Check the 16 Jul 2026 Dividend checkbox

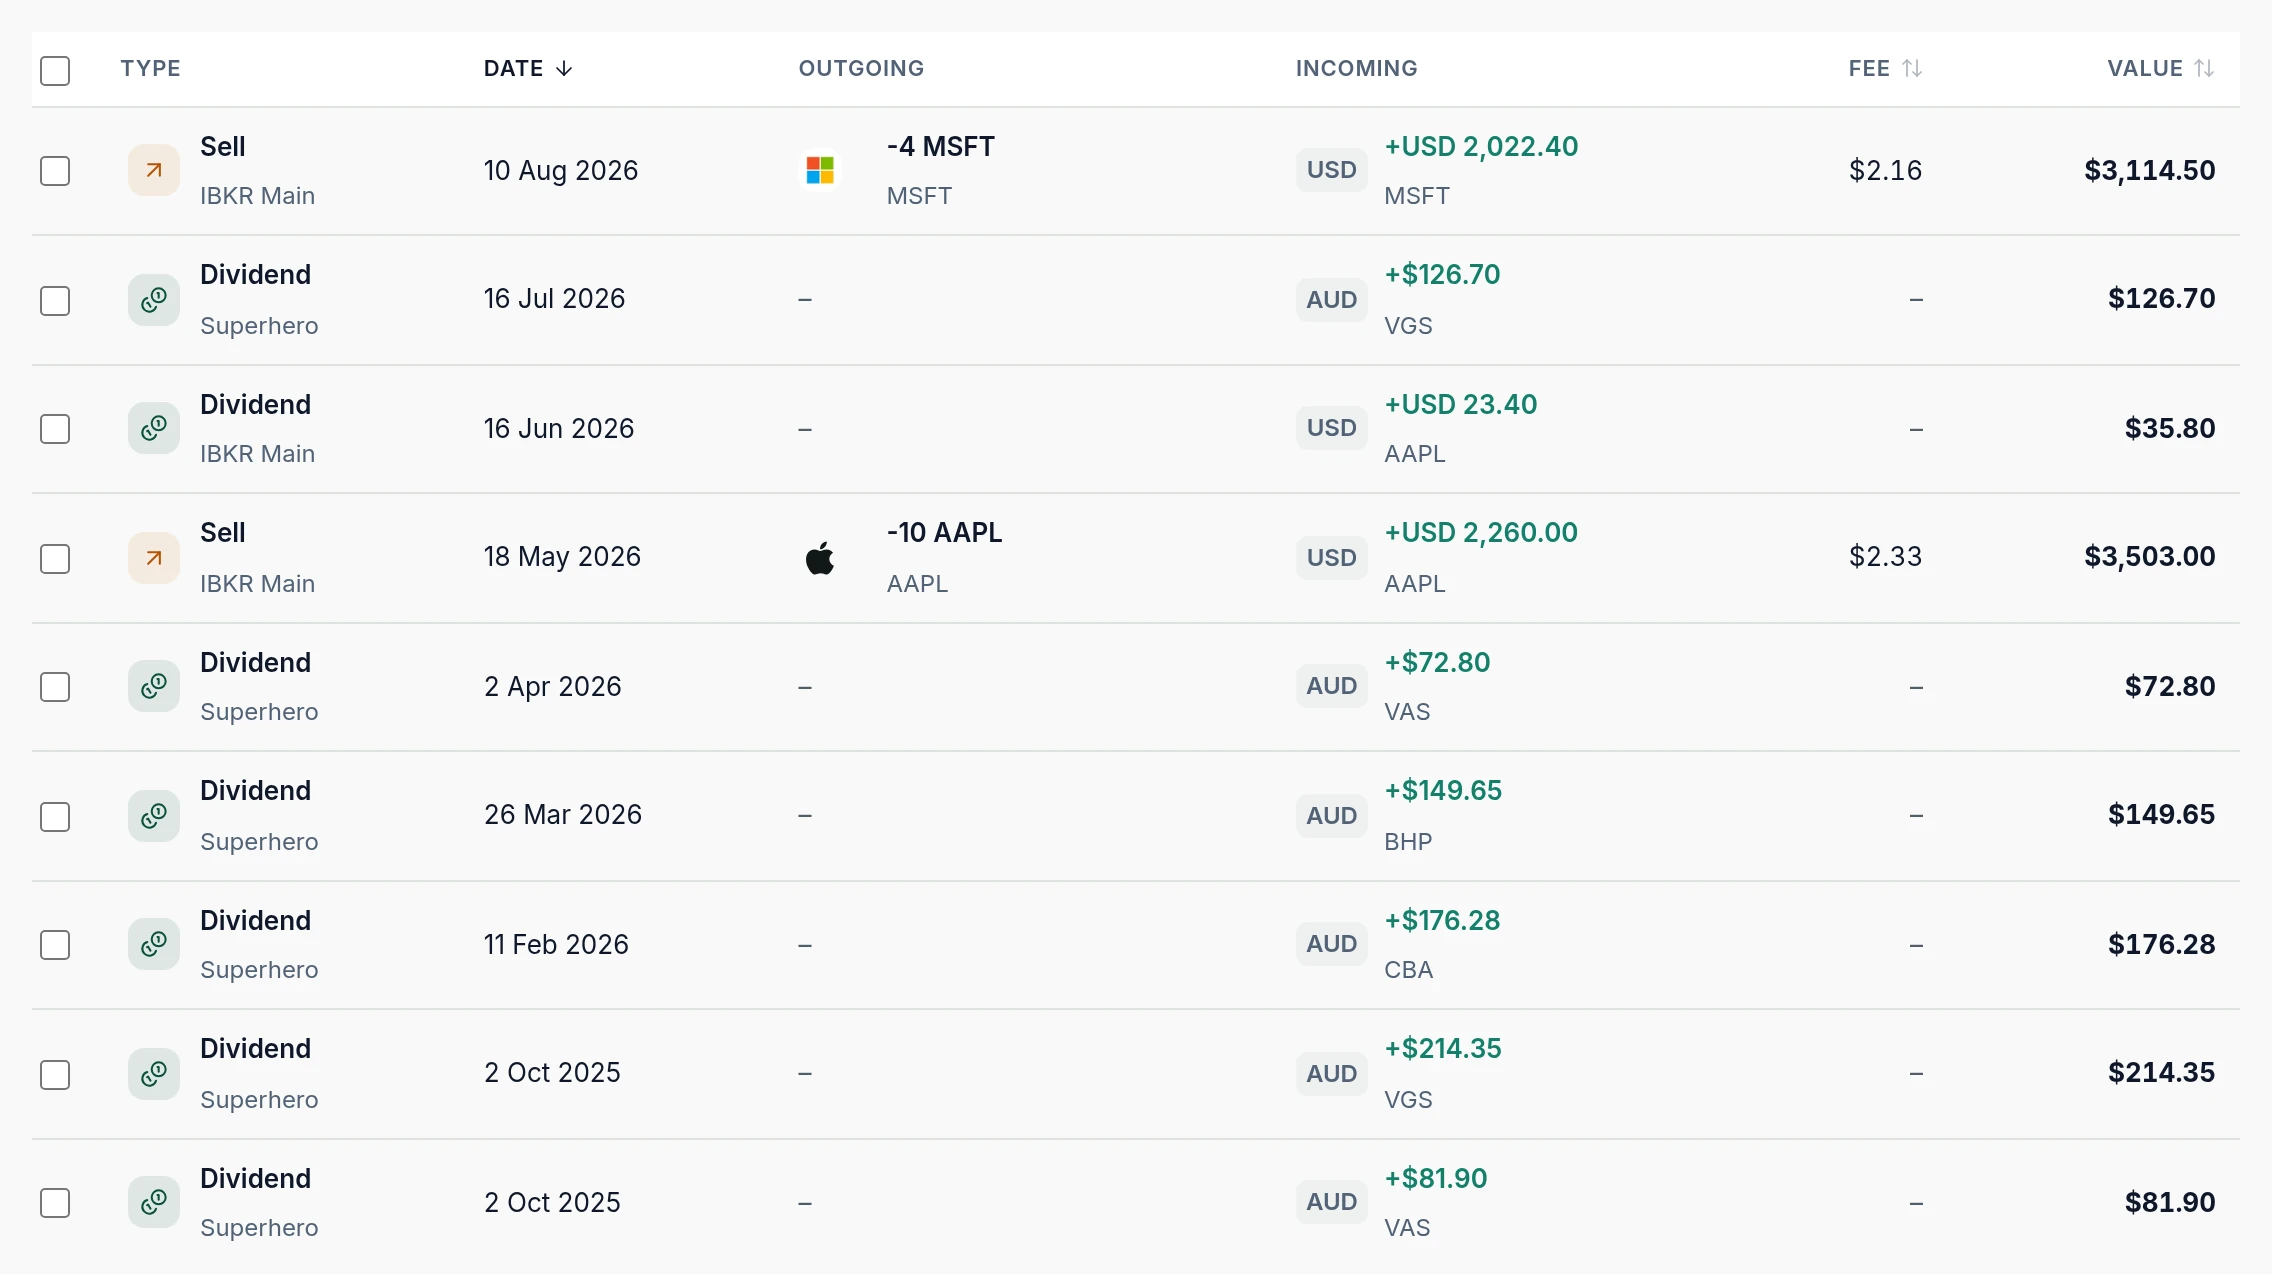pyautogui.click(x=55, y=301)
